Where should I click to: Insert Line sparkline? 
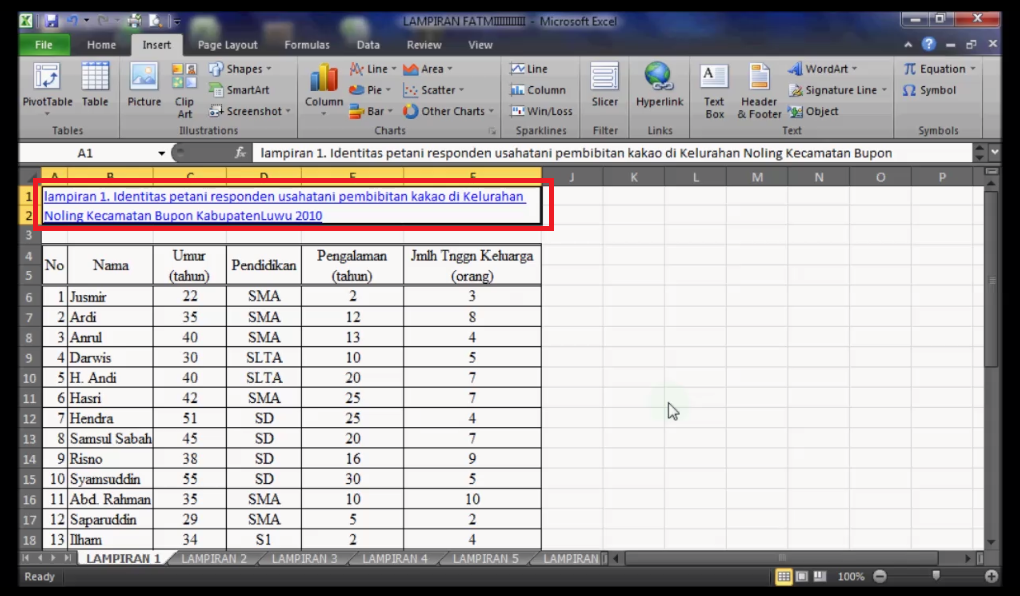point(529,69)
